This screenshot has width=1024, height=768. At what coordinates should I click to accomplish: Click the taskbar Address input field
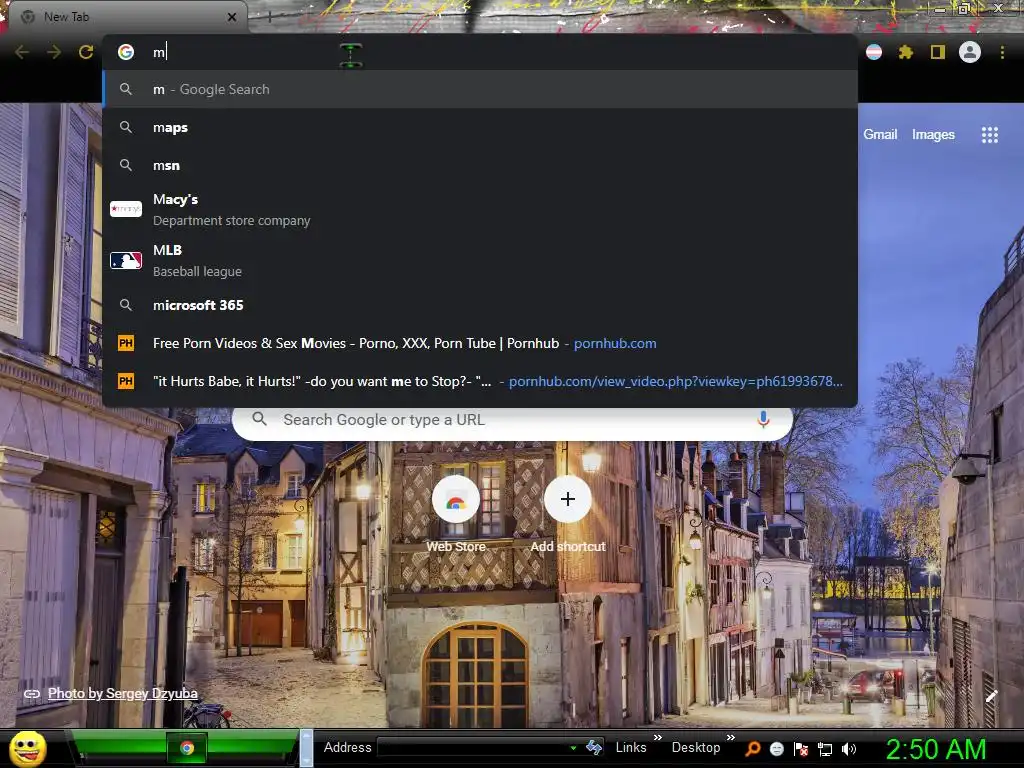click(x=472, y=748)
